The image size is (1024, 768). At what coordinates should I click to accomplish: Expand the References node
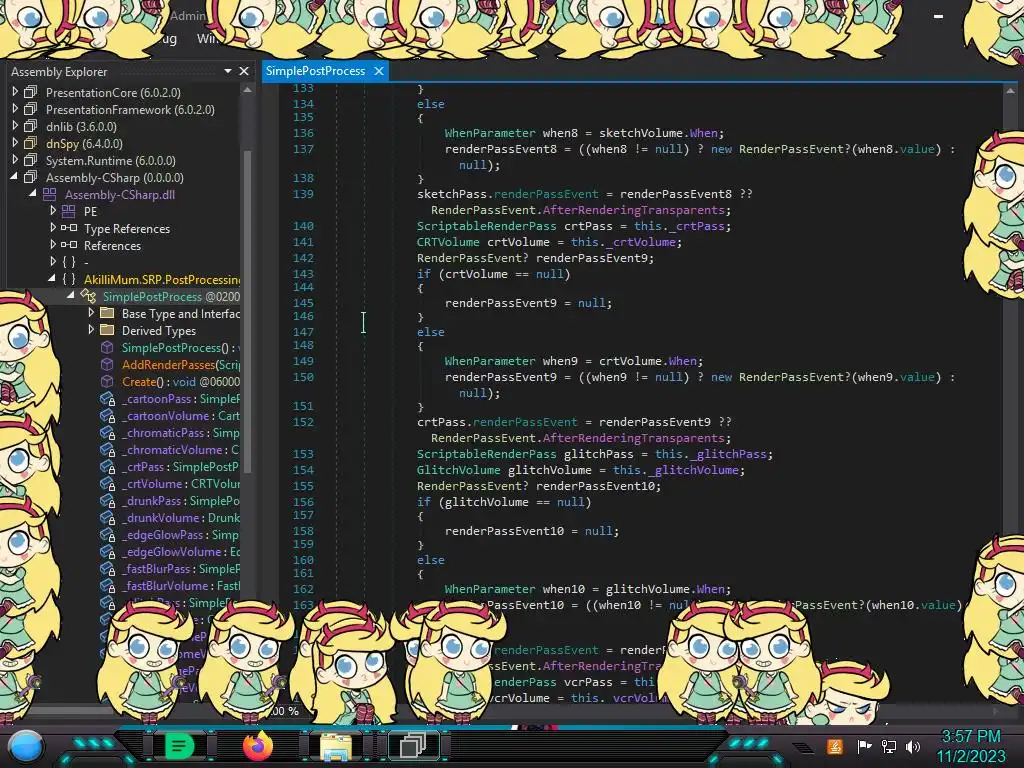coord(53,245)
